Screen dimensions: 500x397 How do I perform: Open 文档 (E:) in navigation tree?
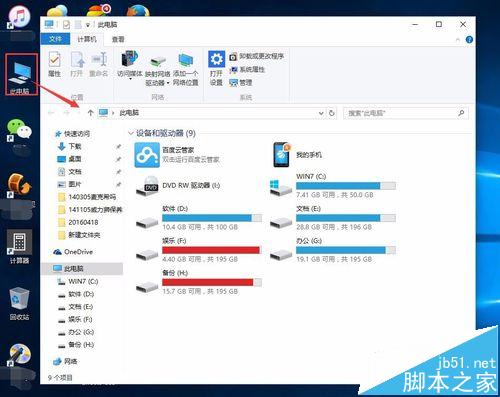click(x=75, y=307)
